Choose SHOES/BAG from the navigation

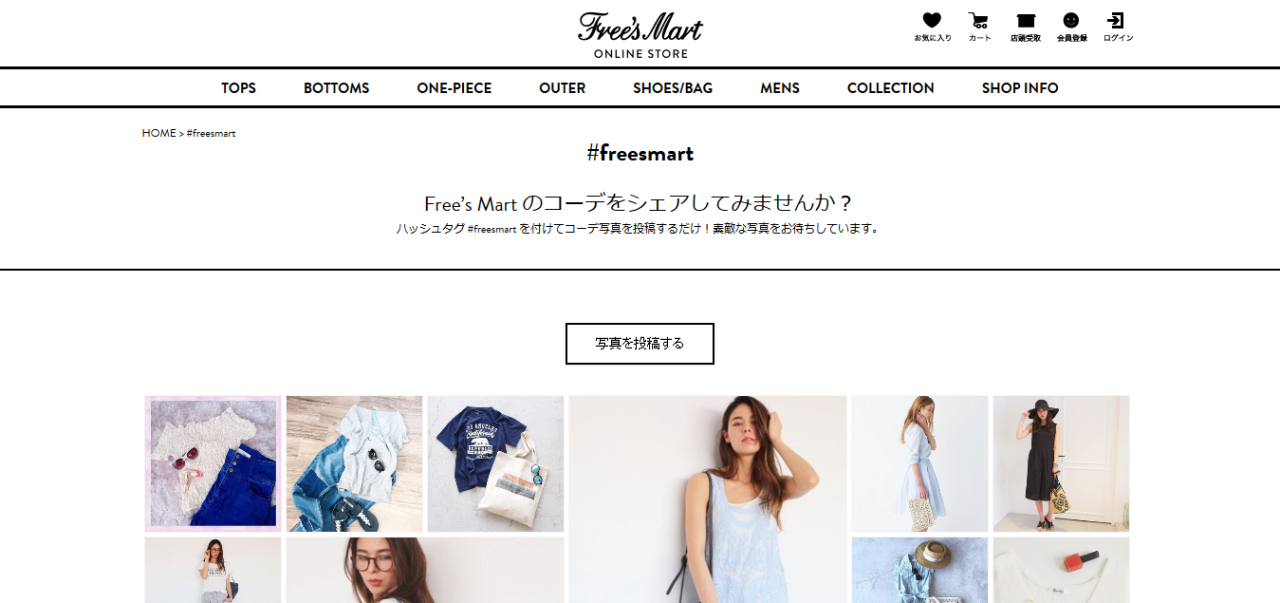coord(673,88)
